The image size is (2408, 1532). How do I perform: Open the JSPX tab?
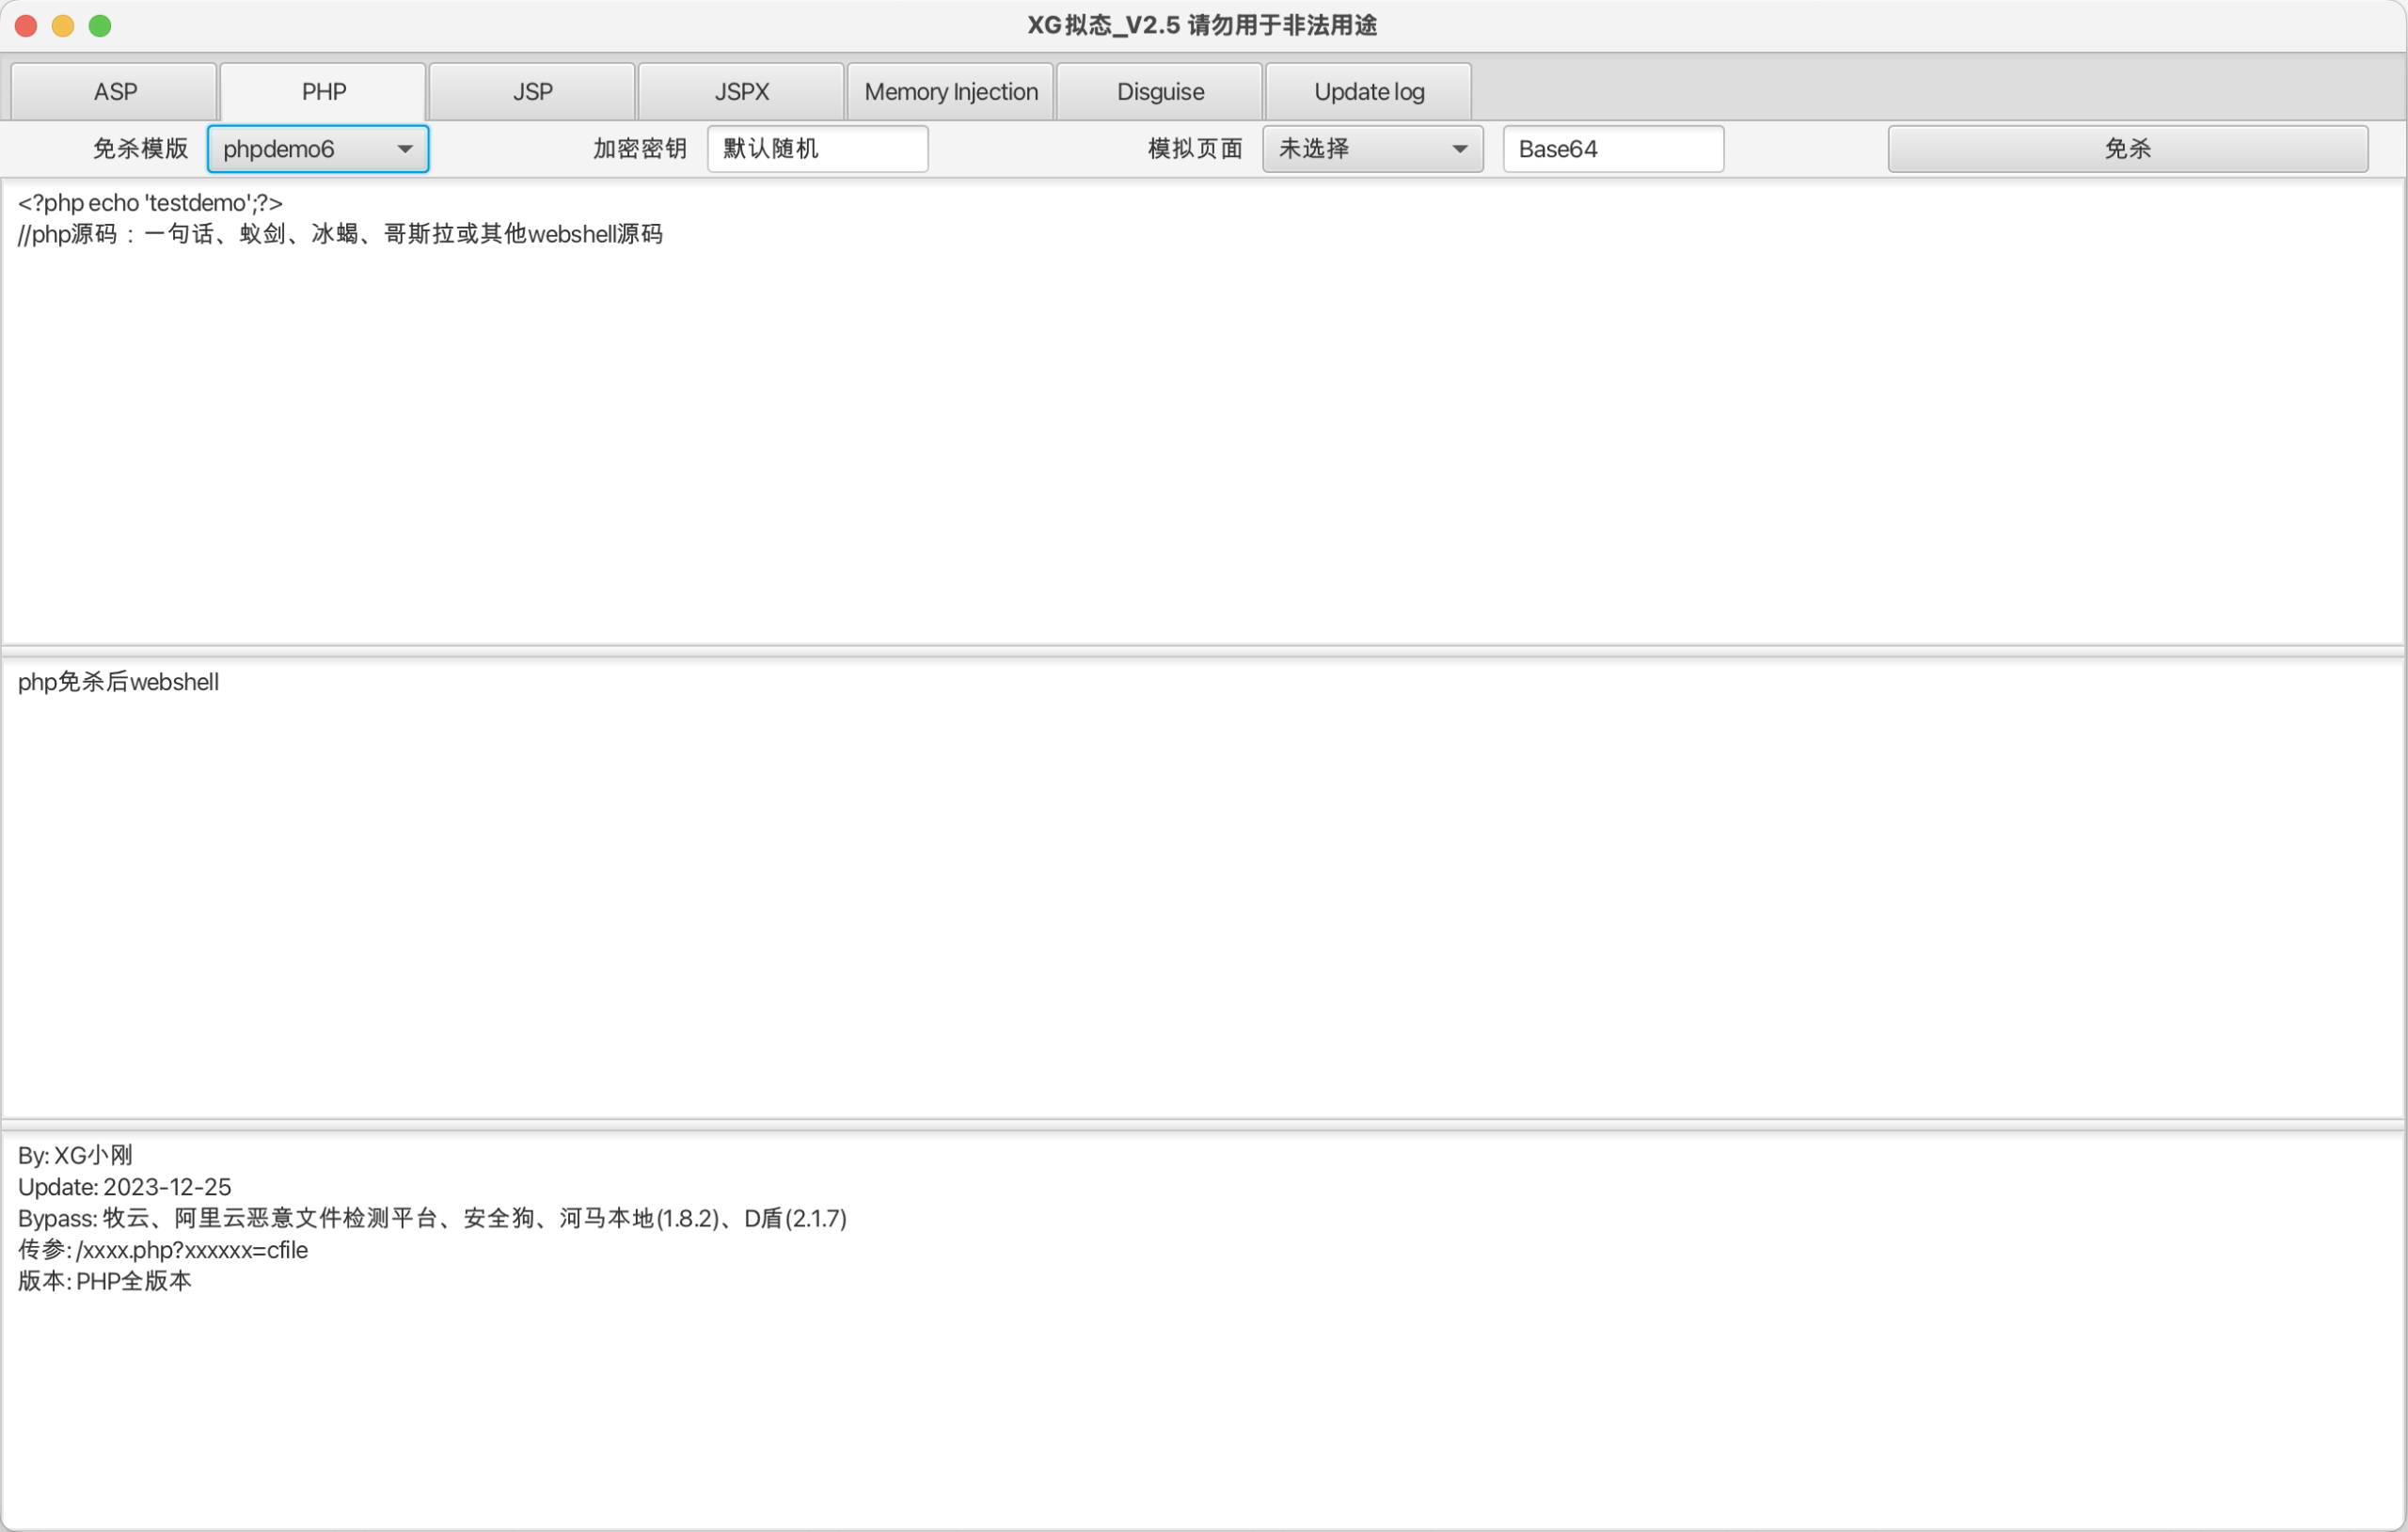pyautogui.click(x=741, y=90)
